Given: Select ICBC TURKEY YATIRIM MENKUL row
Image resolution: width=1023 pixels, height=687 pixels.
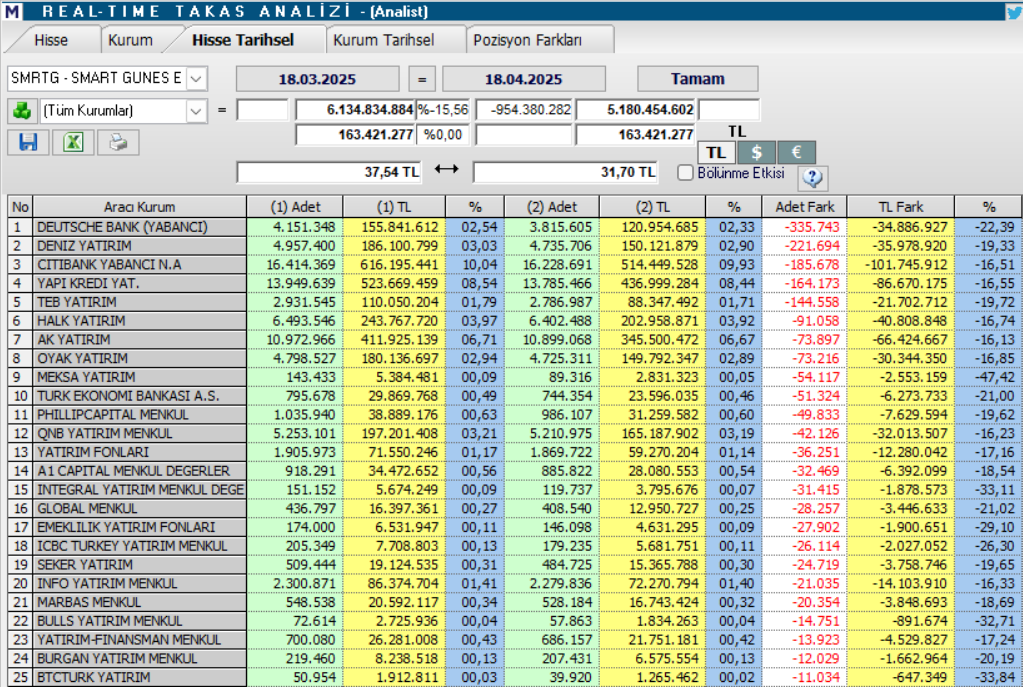Looking at the screenshot, I should click(x=515, y=546).
